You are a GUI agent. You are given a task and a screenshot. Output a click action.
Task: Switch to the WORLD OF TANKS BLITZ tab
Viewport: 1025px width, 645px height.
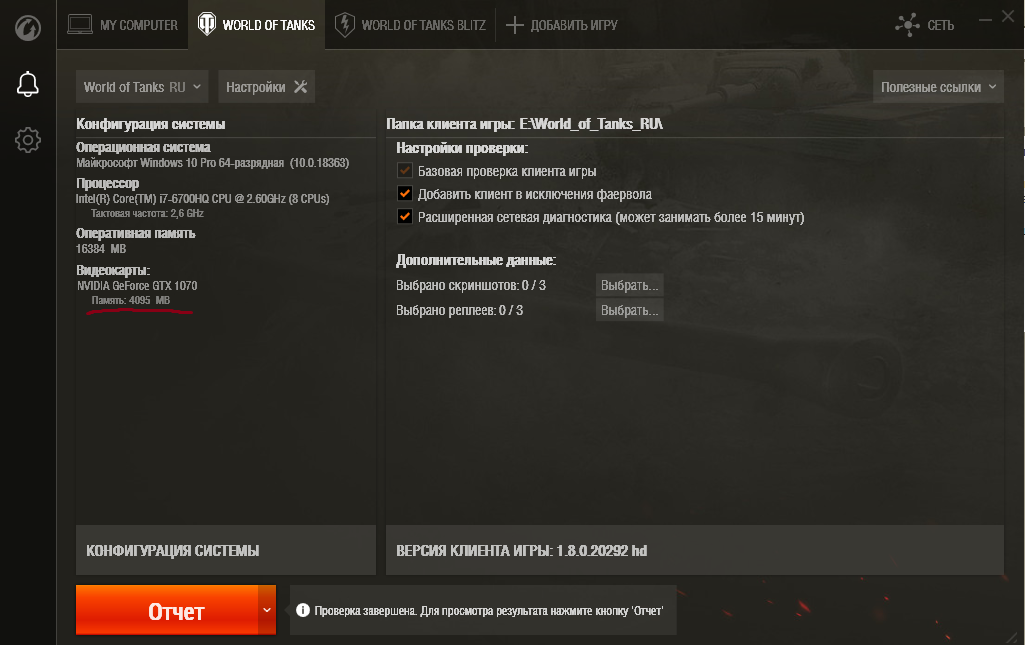[410, 25]
